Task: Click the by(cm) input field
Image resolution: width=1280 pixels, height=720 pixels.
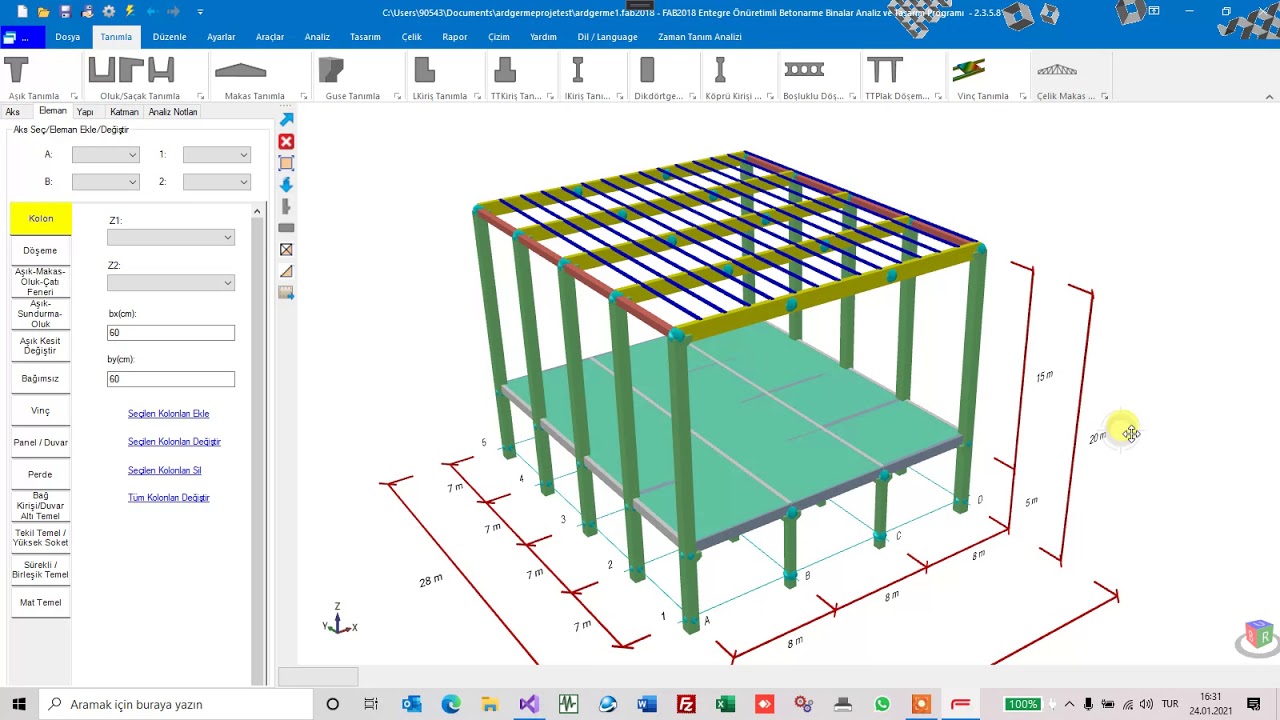Action: (x=171, y=379)
